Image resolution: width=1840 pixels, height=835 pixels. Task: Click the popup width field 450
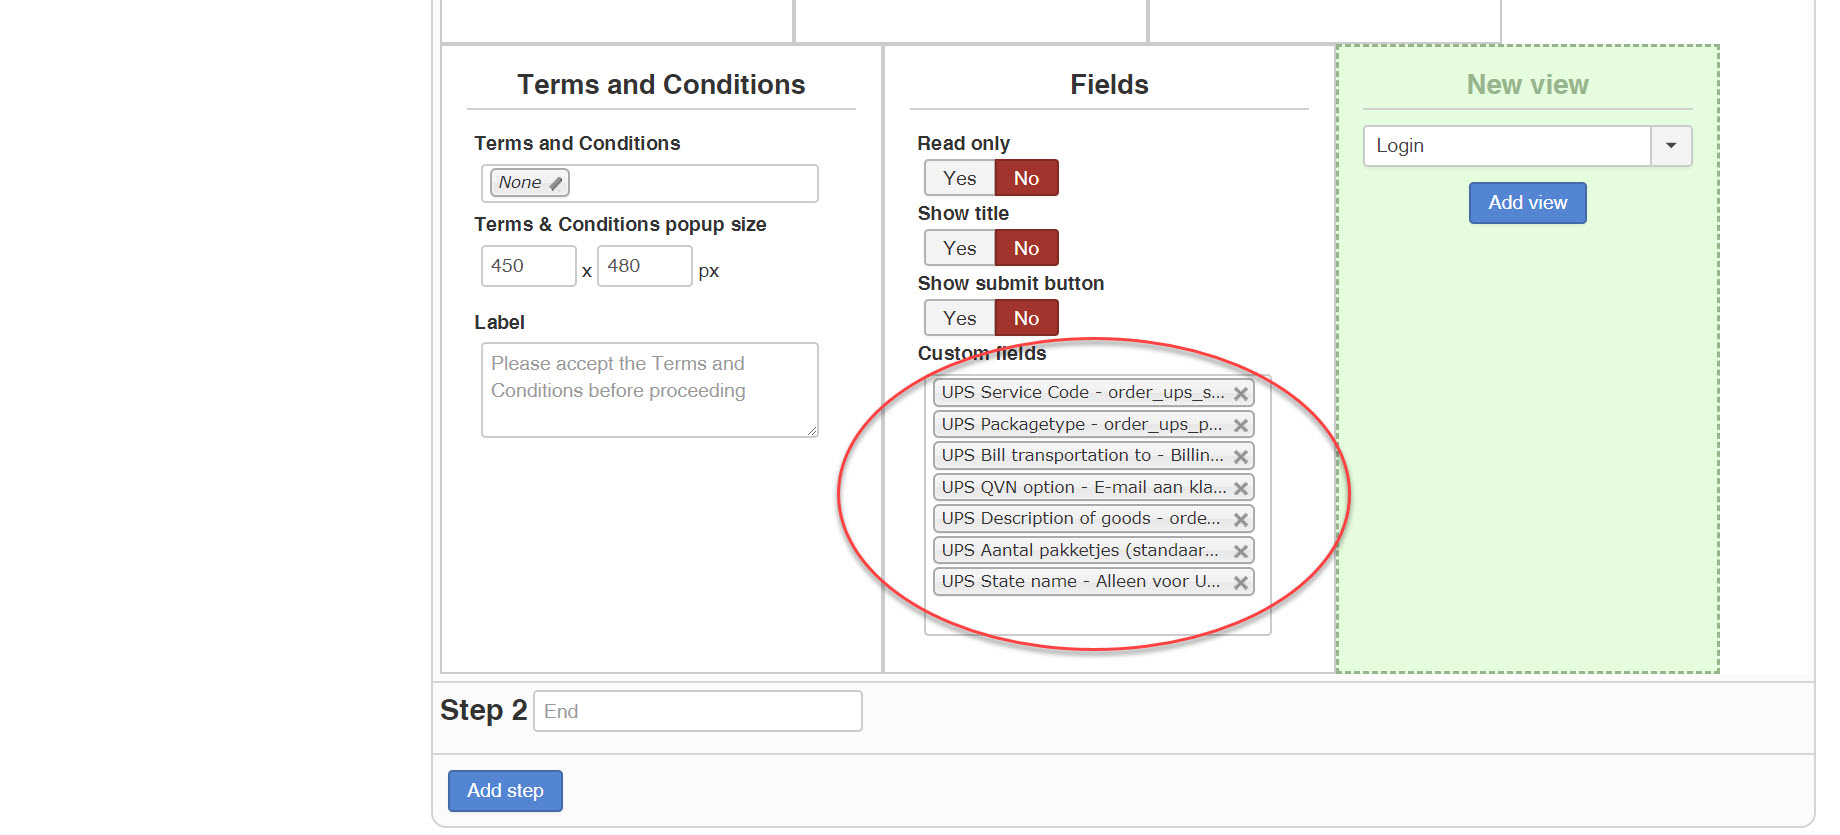528,266
